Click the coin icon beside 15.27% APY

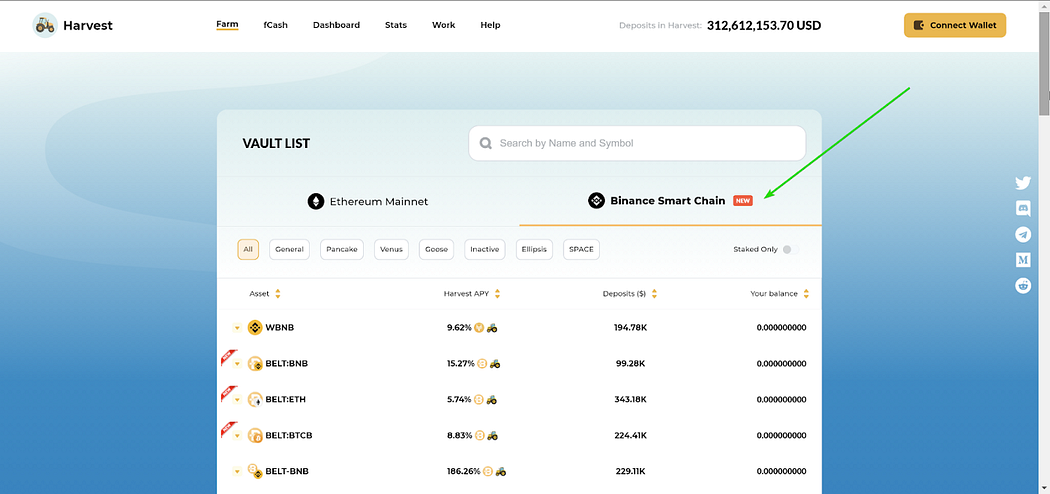tap(481, 363)
